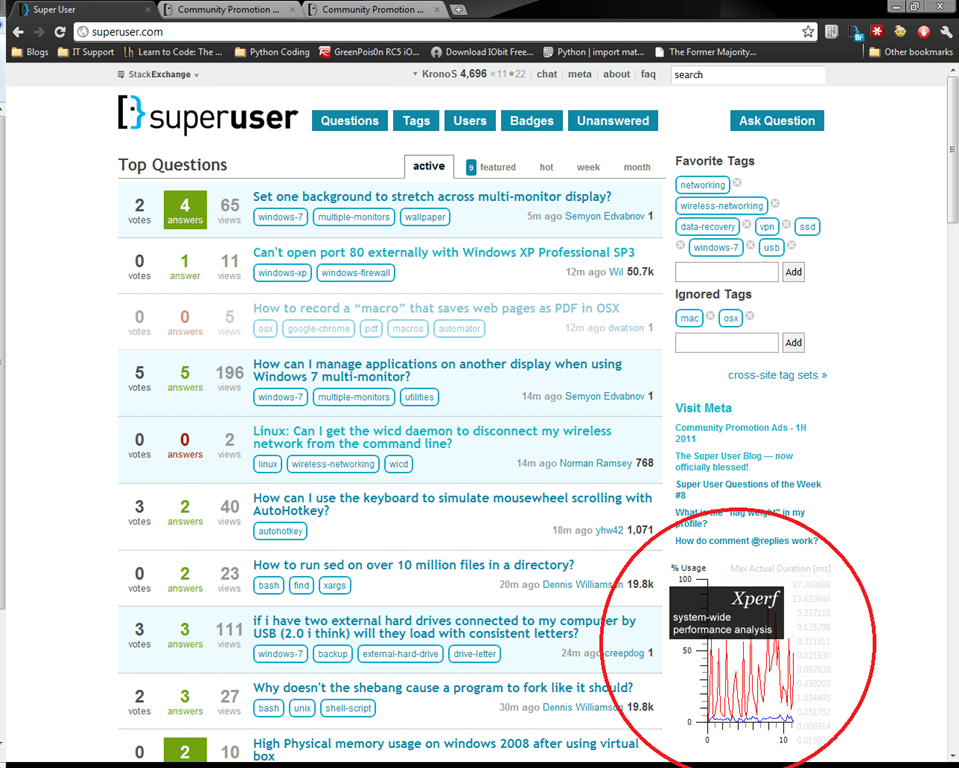Viewport: 959px width, 768px height.
Task: Click the ignored tags input field
Action: point(727,343)
